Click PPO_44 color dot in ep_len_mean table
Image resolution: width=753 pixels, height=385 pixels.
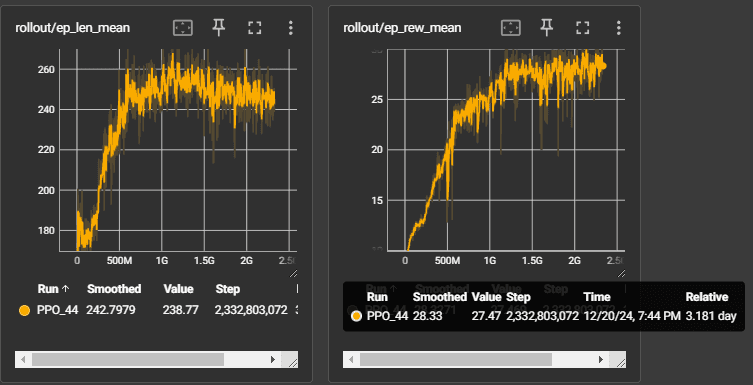click(x=24, y=311)
